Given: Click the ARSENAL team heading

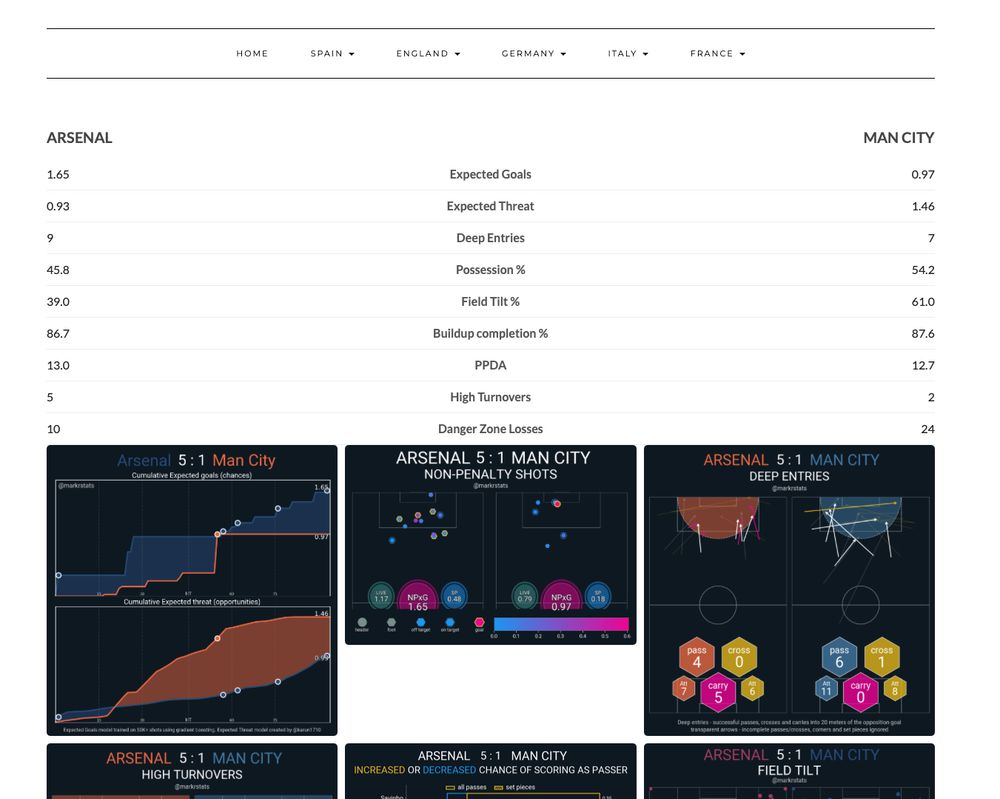Looking at the screenshot, I should point(79,138).
